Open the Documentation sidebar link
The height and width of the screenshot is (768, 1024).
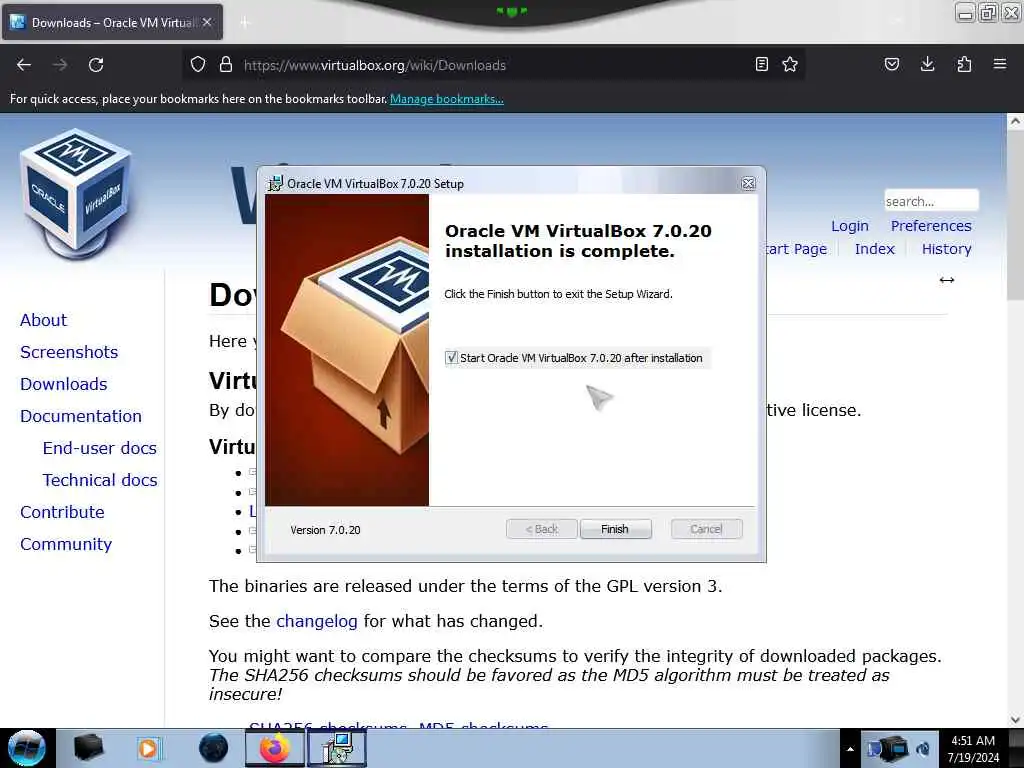(x=81, y=416)
